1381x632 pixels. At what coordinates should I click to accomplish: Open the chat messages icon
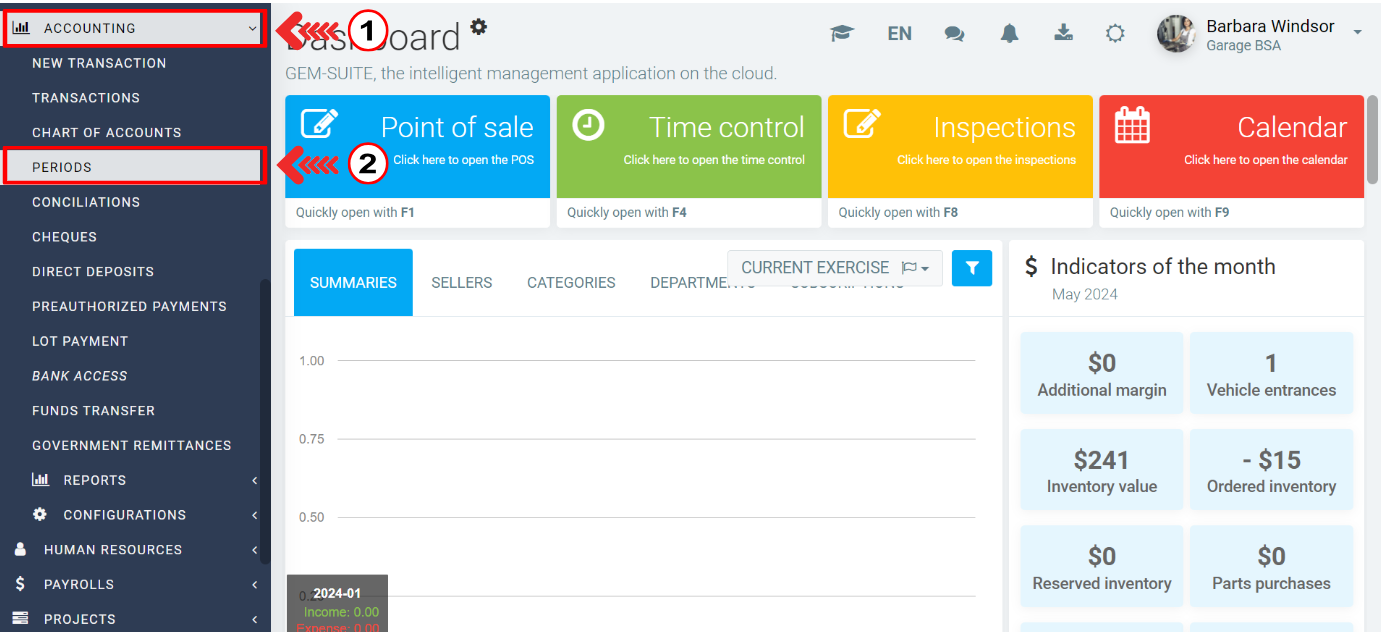(x=954, y=33)
